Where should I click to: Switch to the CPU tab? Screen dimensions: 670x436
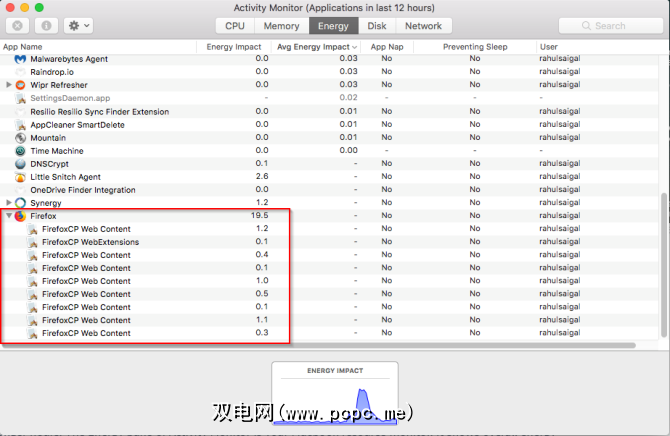click(x=235, y=26)
